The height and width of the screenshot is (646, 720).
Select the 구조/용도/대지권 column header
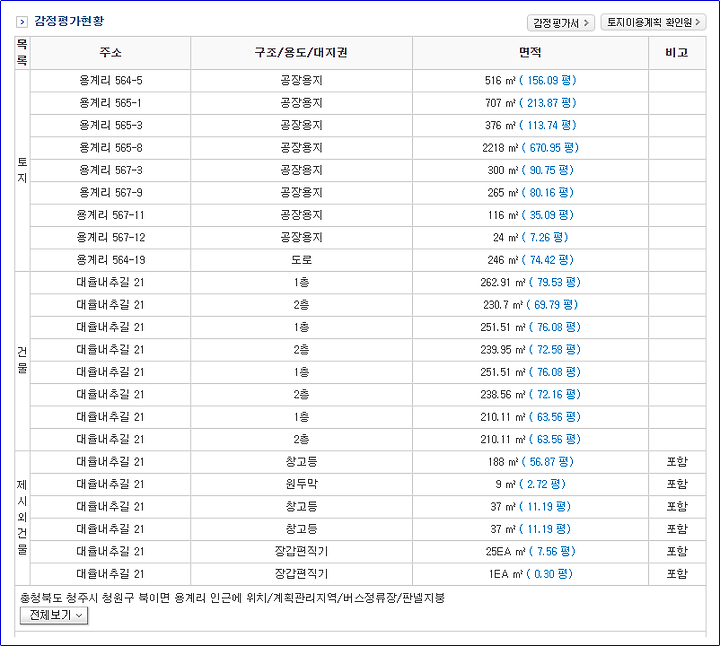[301, 52]
